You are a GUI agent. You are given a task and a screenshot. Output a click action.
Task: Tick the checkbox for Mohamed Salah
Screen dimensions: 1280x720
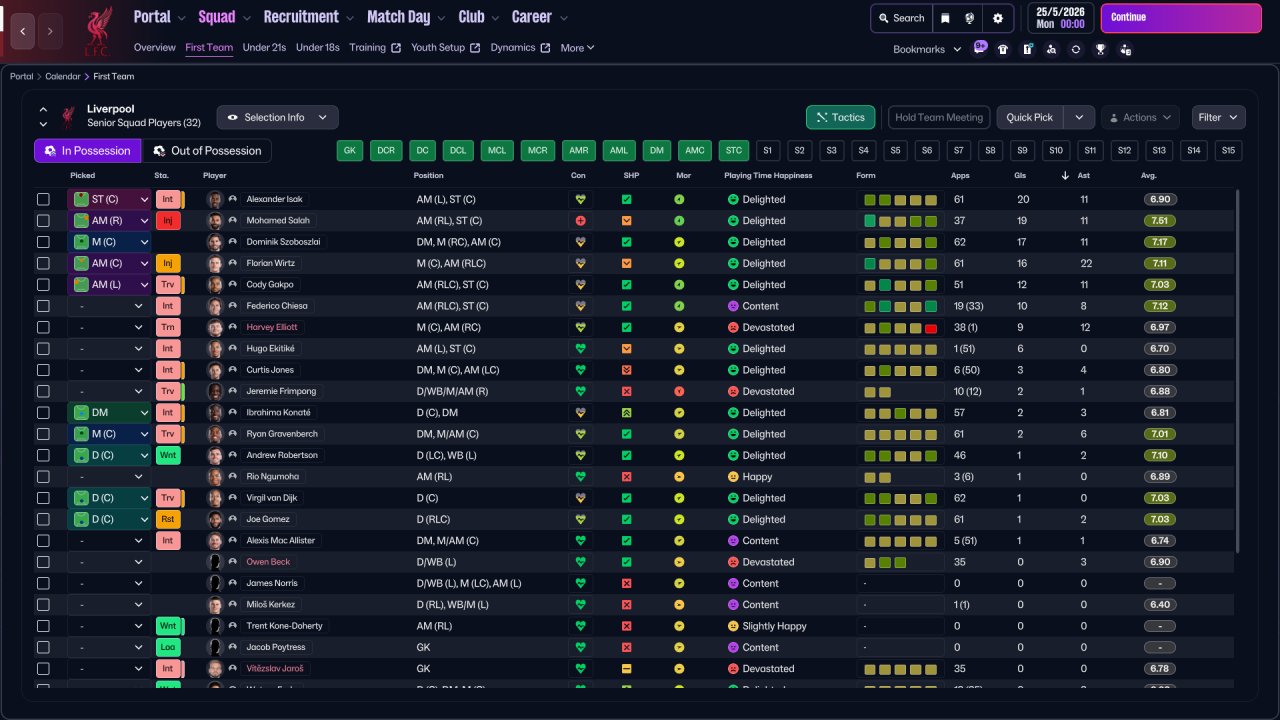click(43, 221)
